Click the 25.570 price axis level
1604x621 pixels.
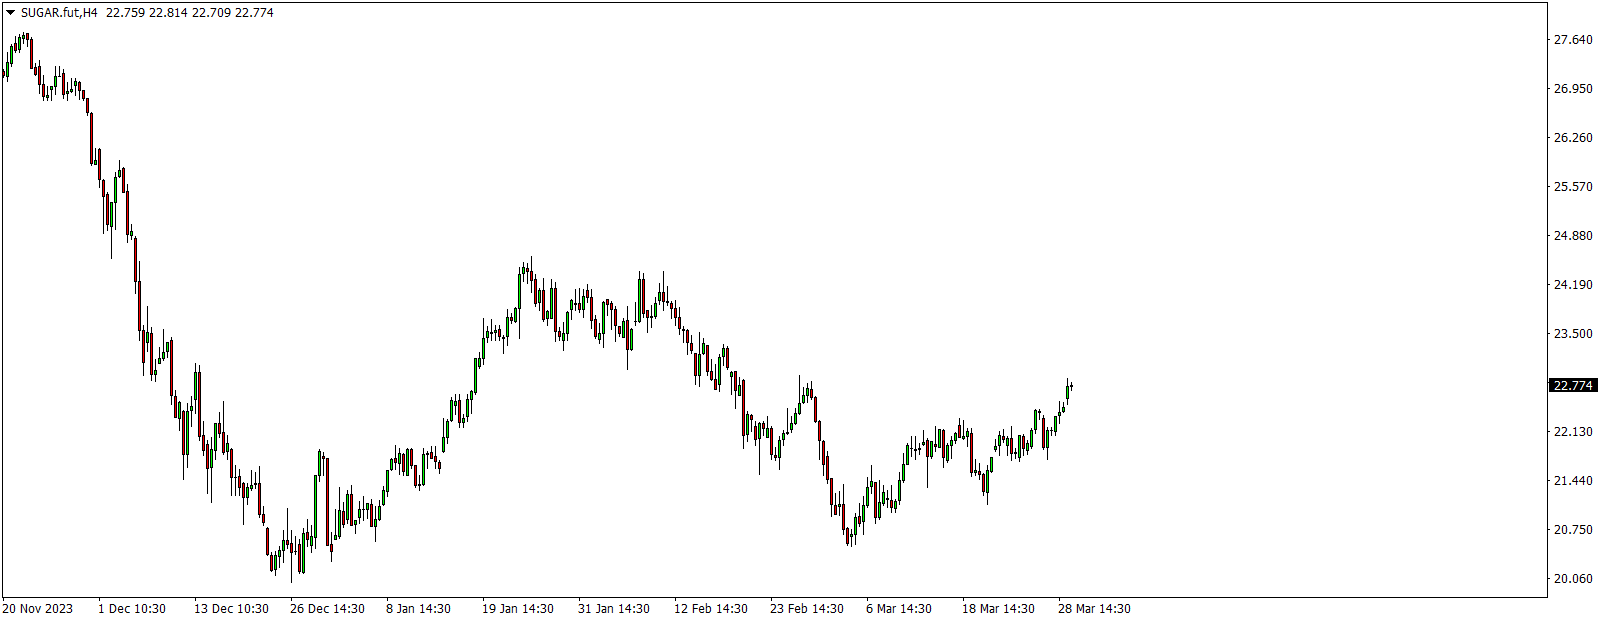(1573, 187)
